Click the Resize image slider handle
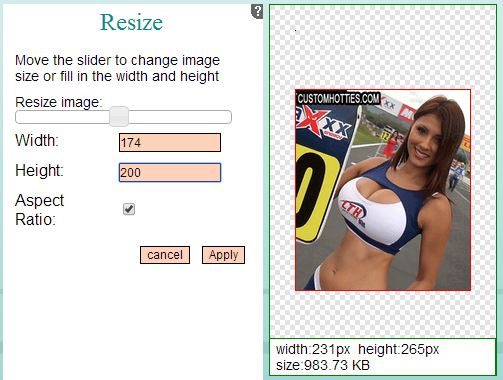This screenshot has height=380, width=503. pyautogui.click(x=119, y=116)
